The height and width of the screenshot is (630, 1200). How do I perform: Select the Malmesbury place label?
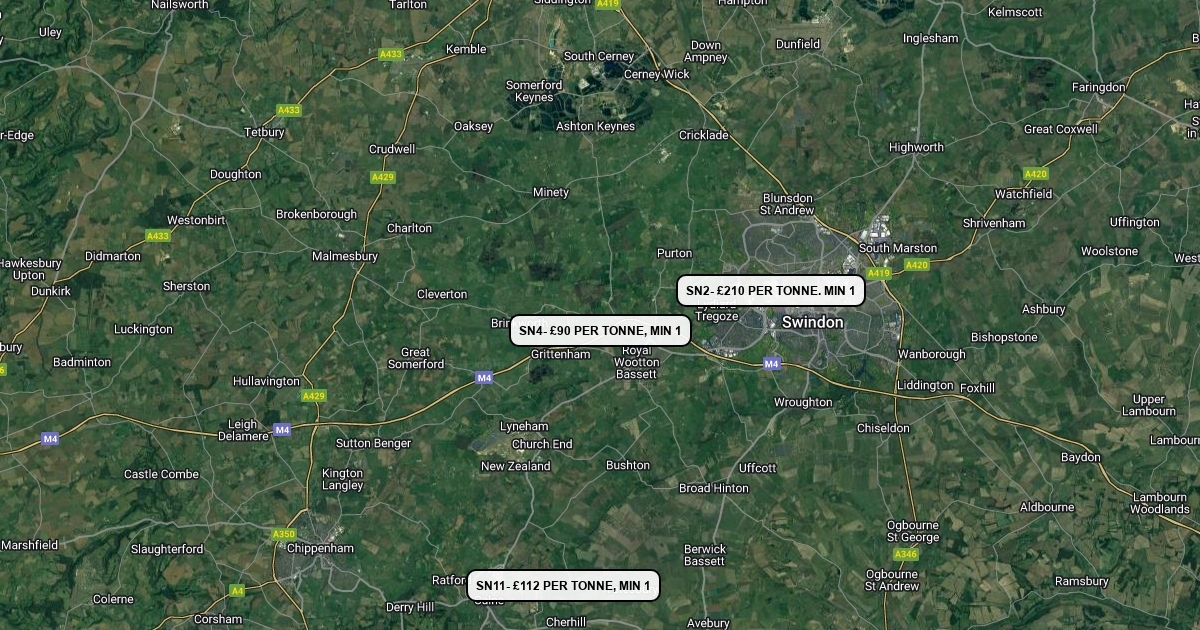[345, 256]
